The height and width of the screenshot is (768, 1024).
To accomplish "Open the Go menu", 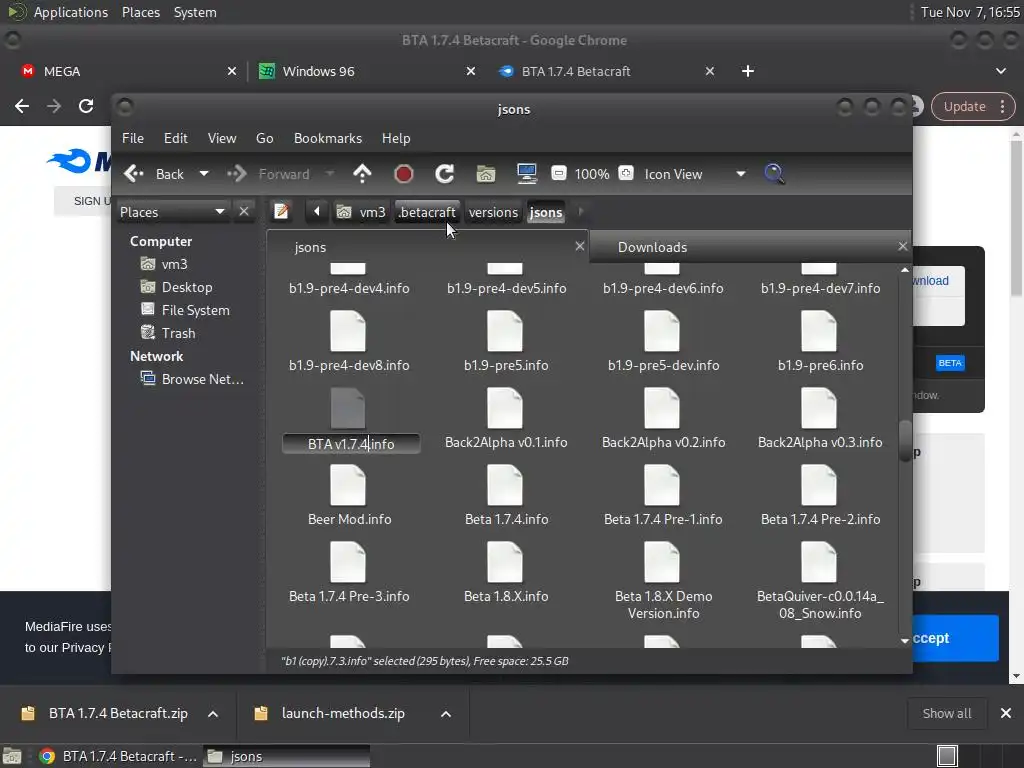I will pos(264,138).
